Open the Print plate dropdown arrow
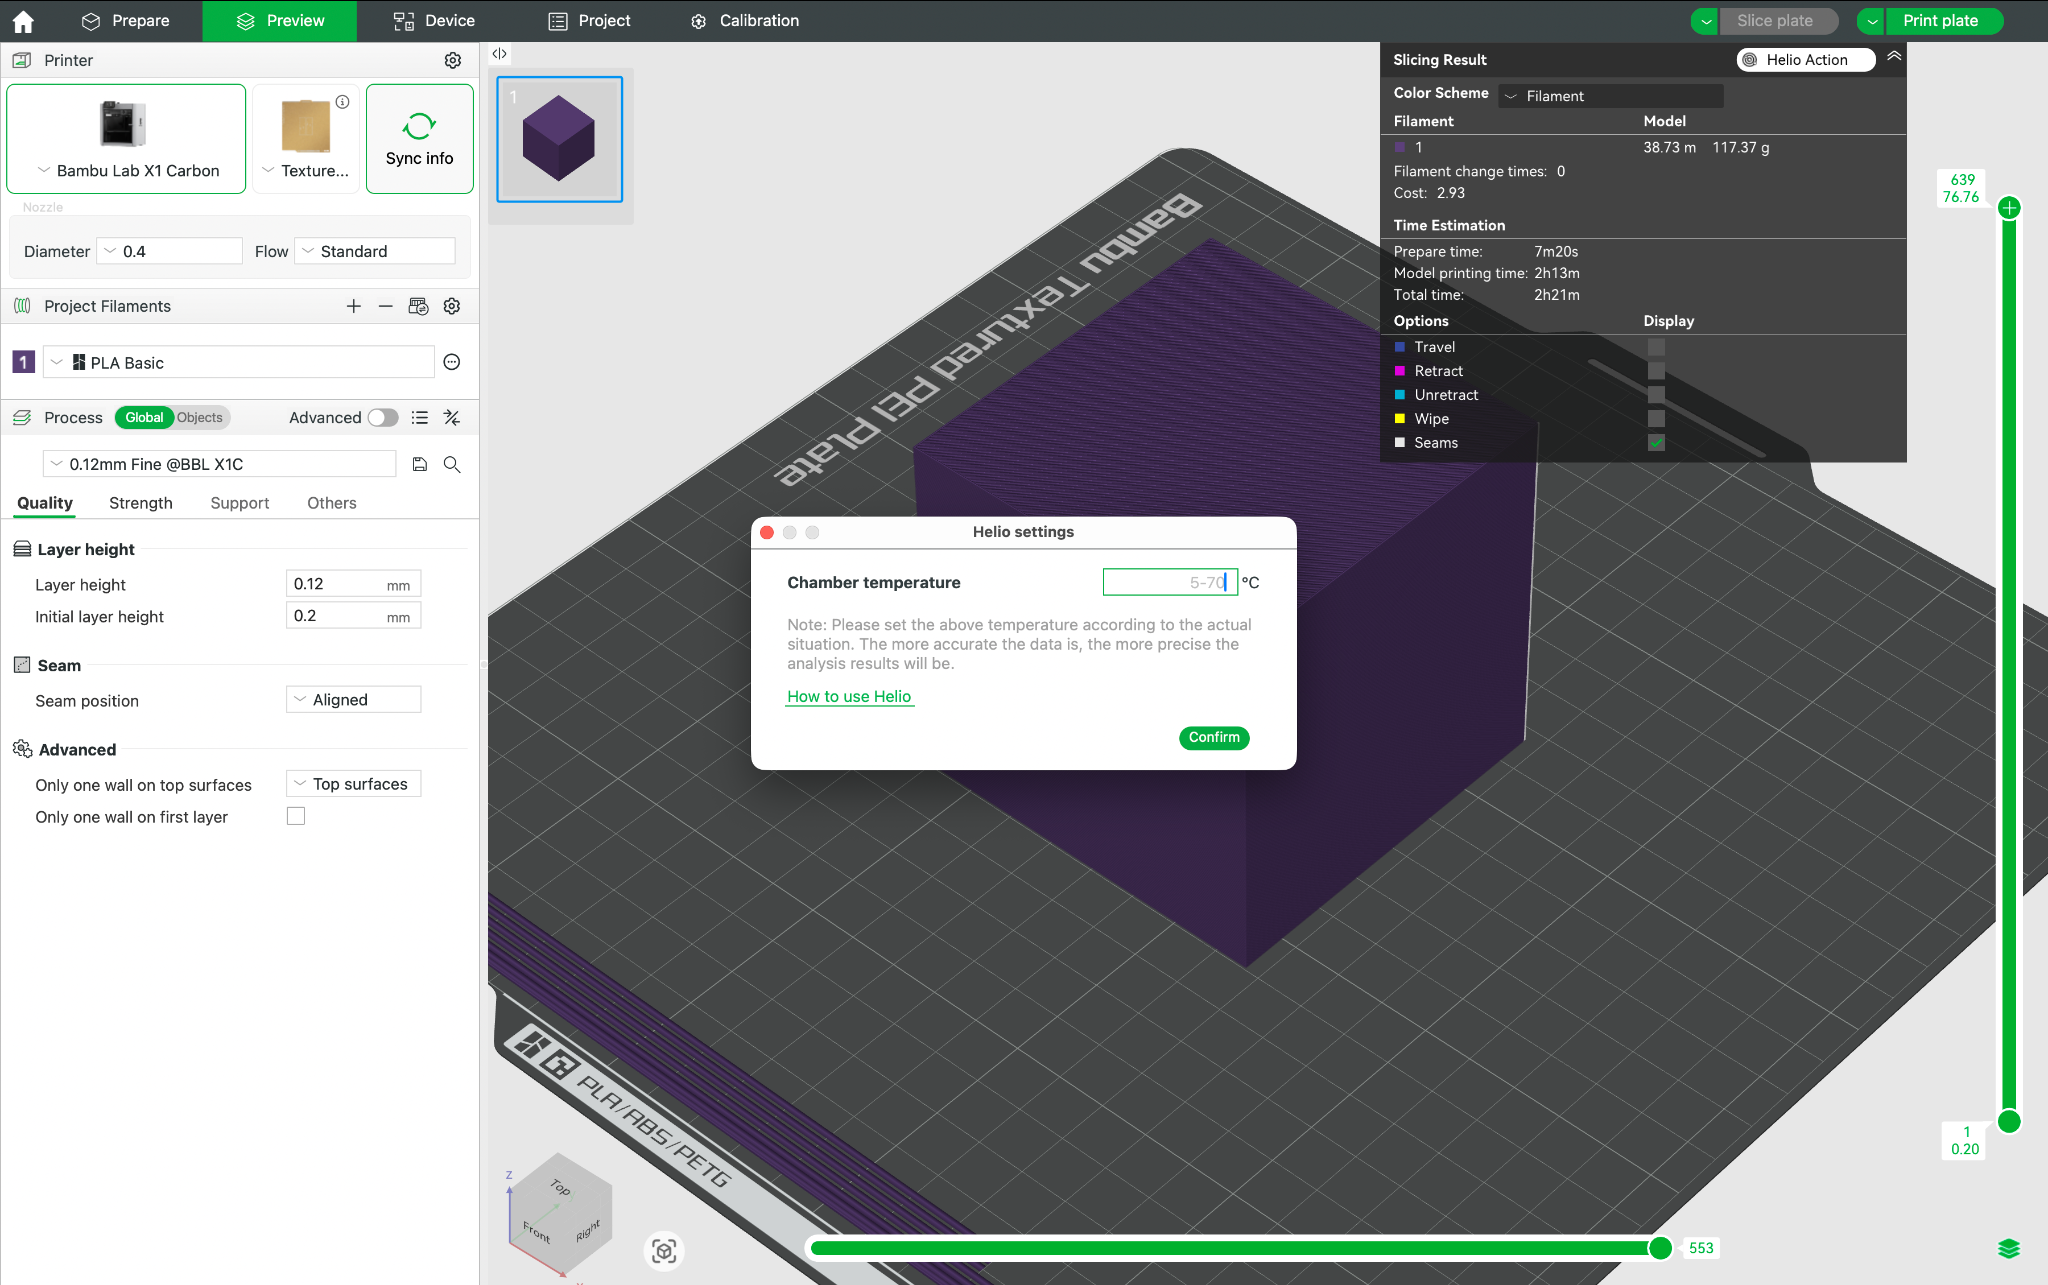Image resolution: width=2048 pixels, height=1285 pixels. point(1872,21)
